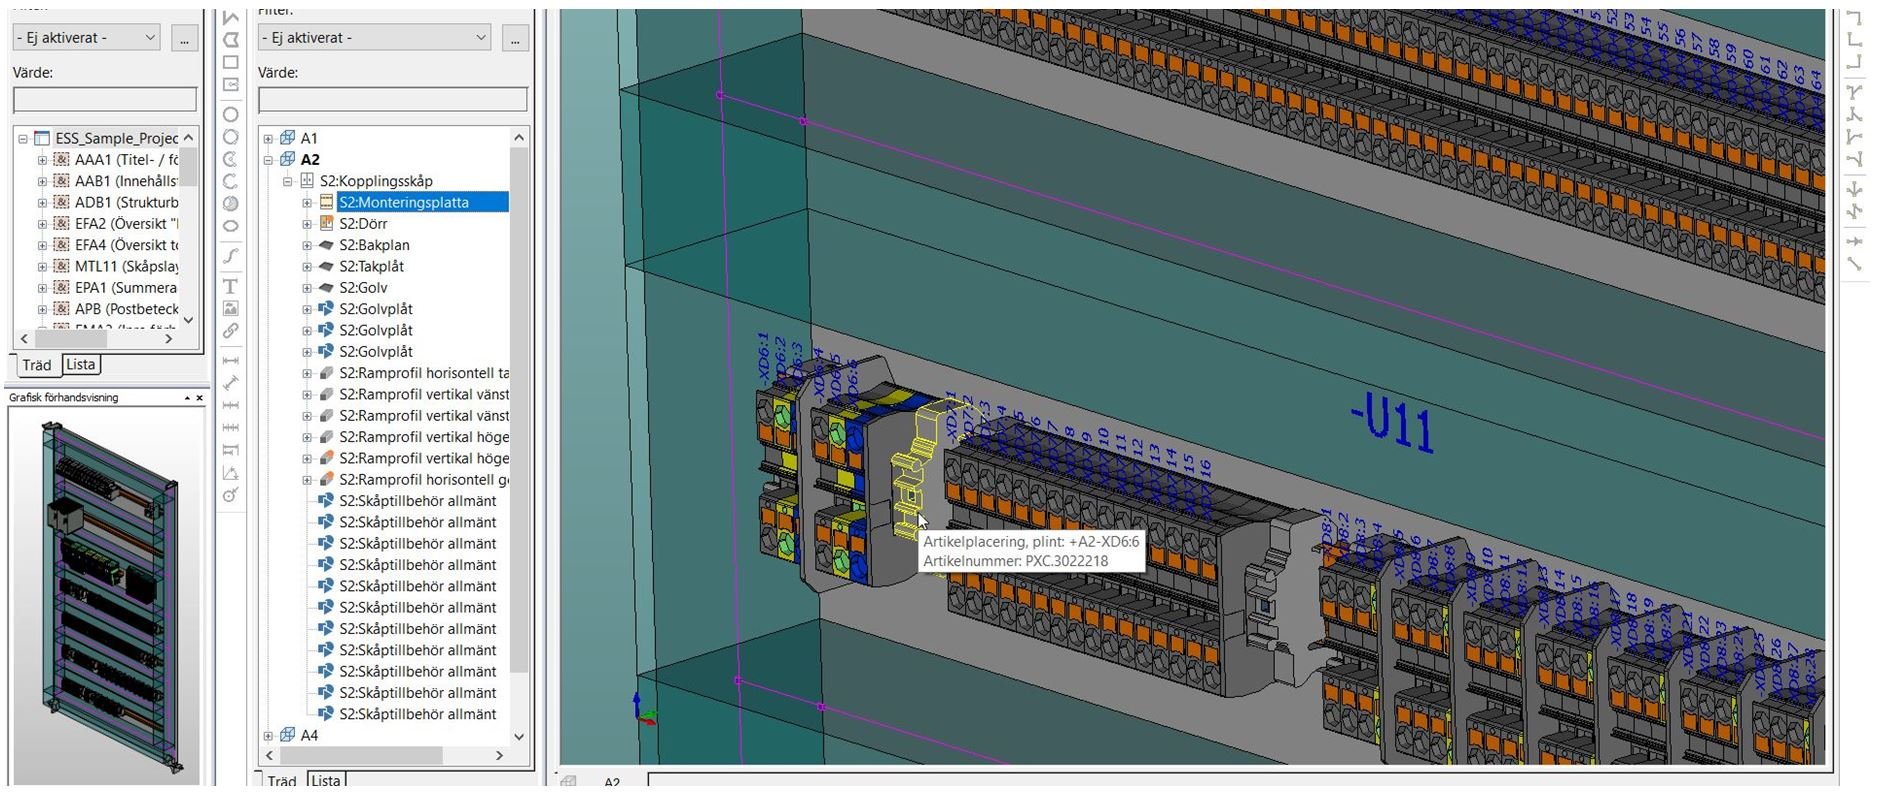Select the Incremental dimension tool
The width and height of the screenshot is (1880, 794).
231,427
